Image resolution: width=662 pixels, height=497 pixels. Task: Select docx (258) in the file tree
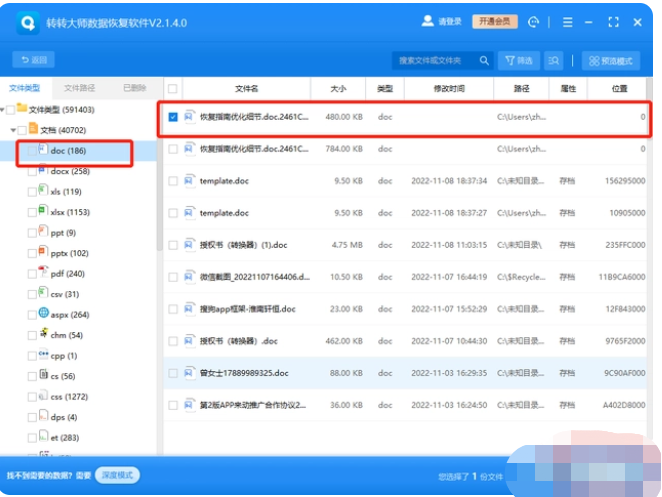(x=69, y=171)
